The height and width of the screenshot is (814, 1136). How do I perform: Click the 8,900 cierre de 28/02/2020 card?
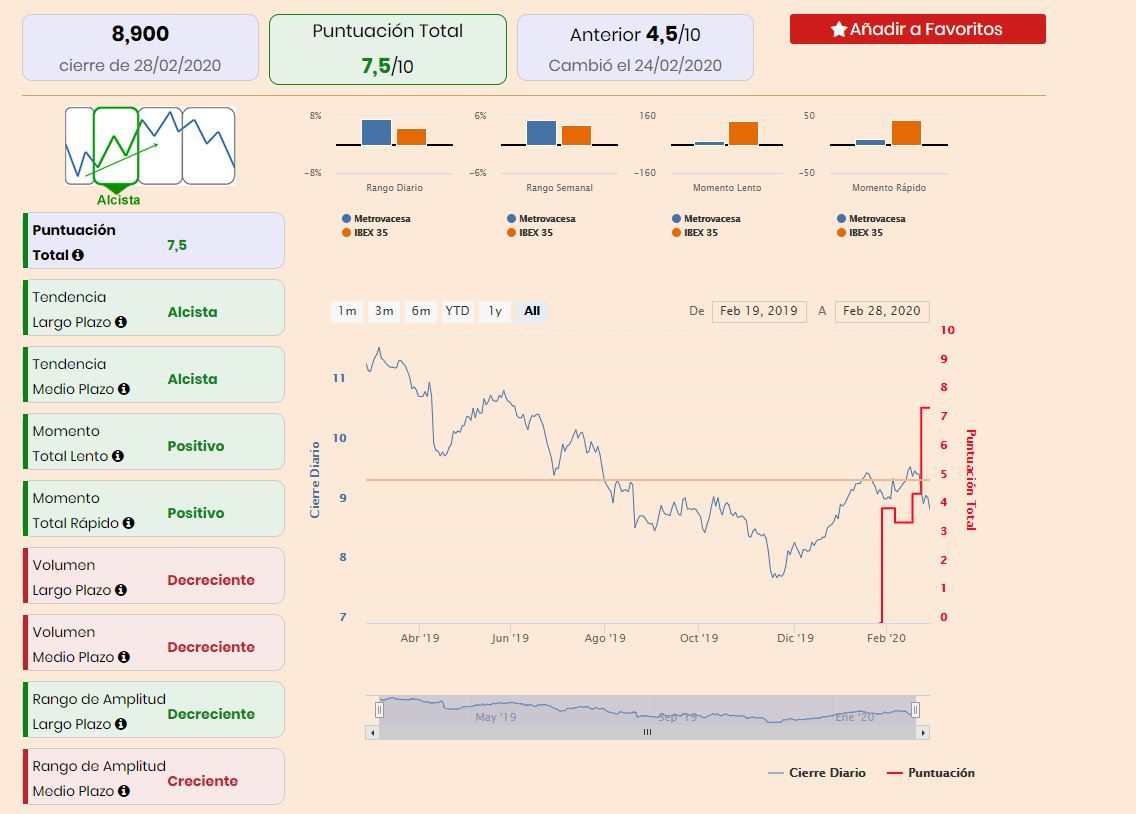coord(140,48)
